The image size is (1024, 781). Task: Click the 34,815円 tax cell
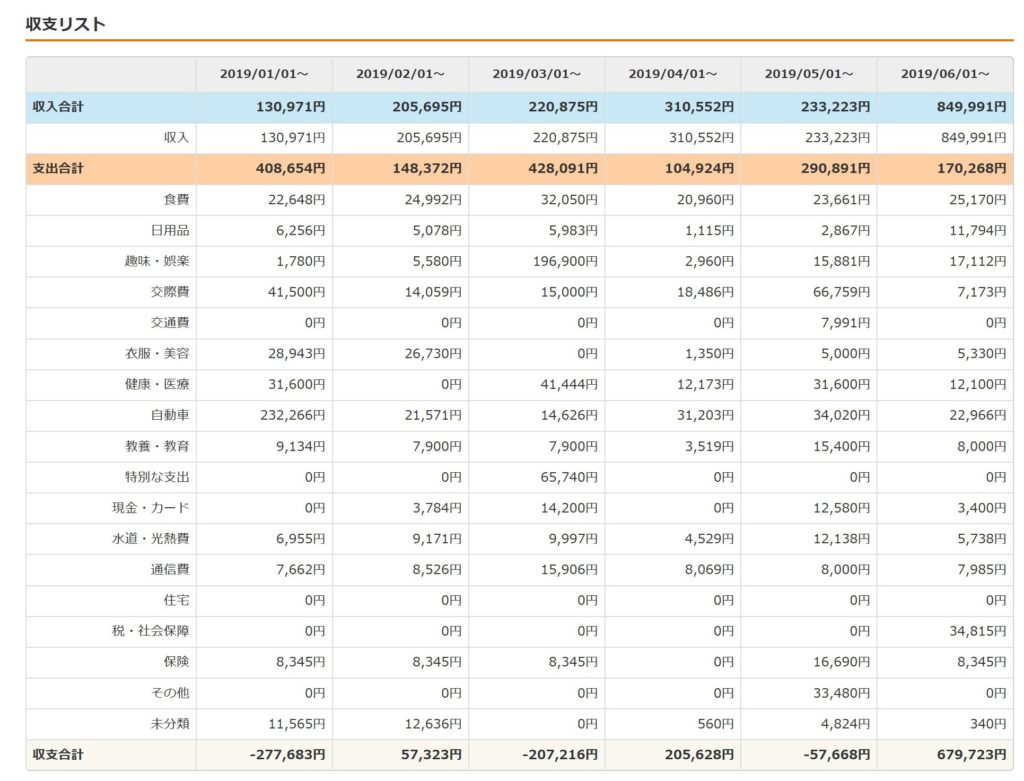[976, 631]
